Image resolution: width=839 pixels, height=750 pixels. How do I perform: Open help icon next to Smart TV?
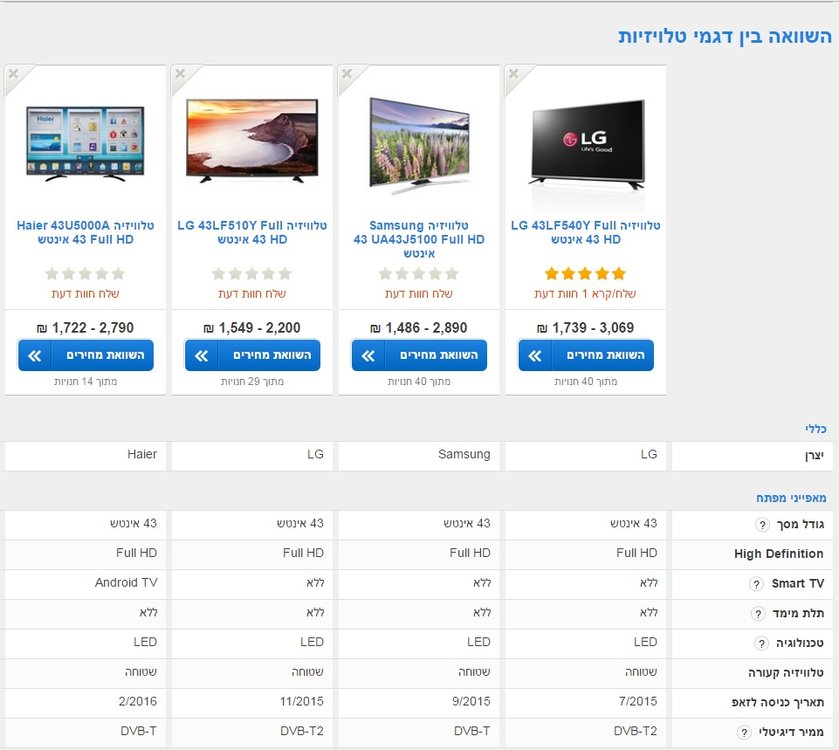click(756, 584)
